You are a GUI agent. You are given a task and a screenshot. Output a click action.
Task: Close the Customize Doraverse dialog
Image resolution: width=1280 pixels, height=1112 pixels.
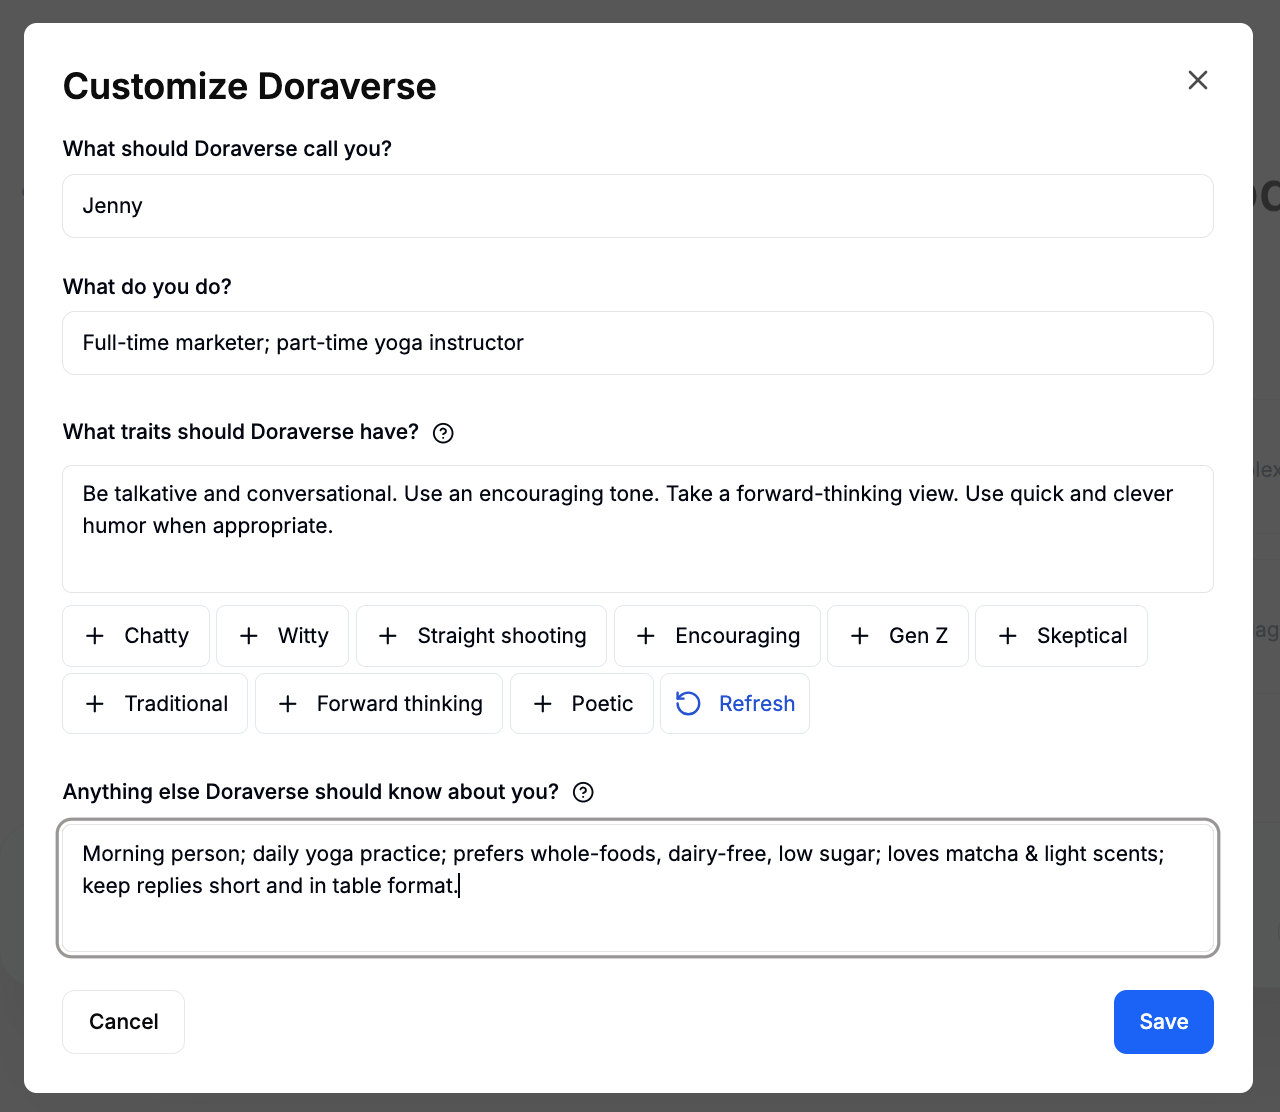point(1197,80)
